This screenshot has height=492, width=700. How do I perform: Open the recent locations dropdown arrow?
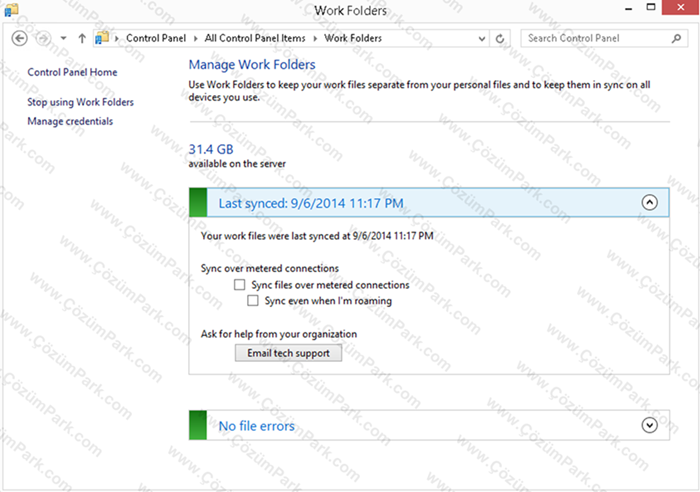pos(63,38)
